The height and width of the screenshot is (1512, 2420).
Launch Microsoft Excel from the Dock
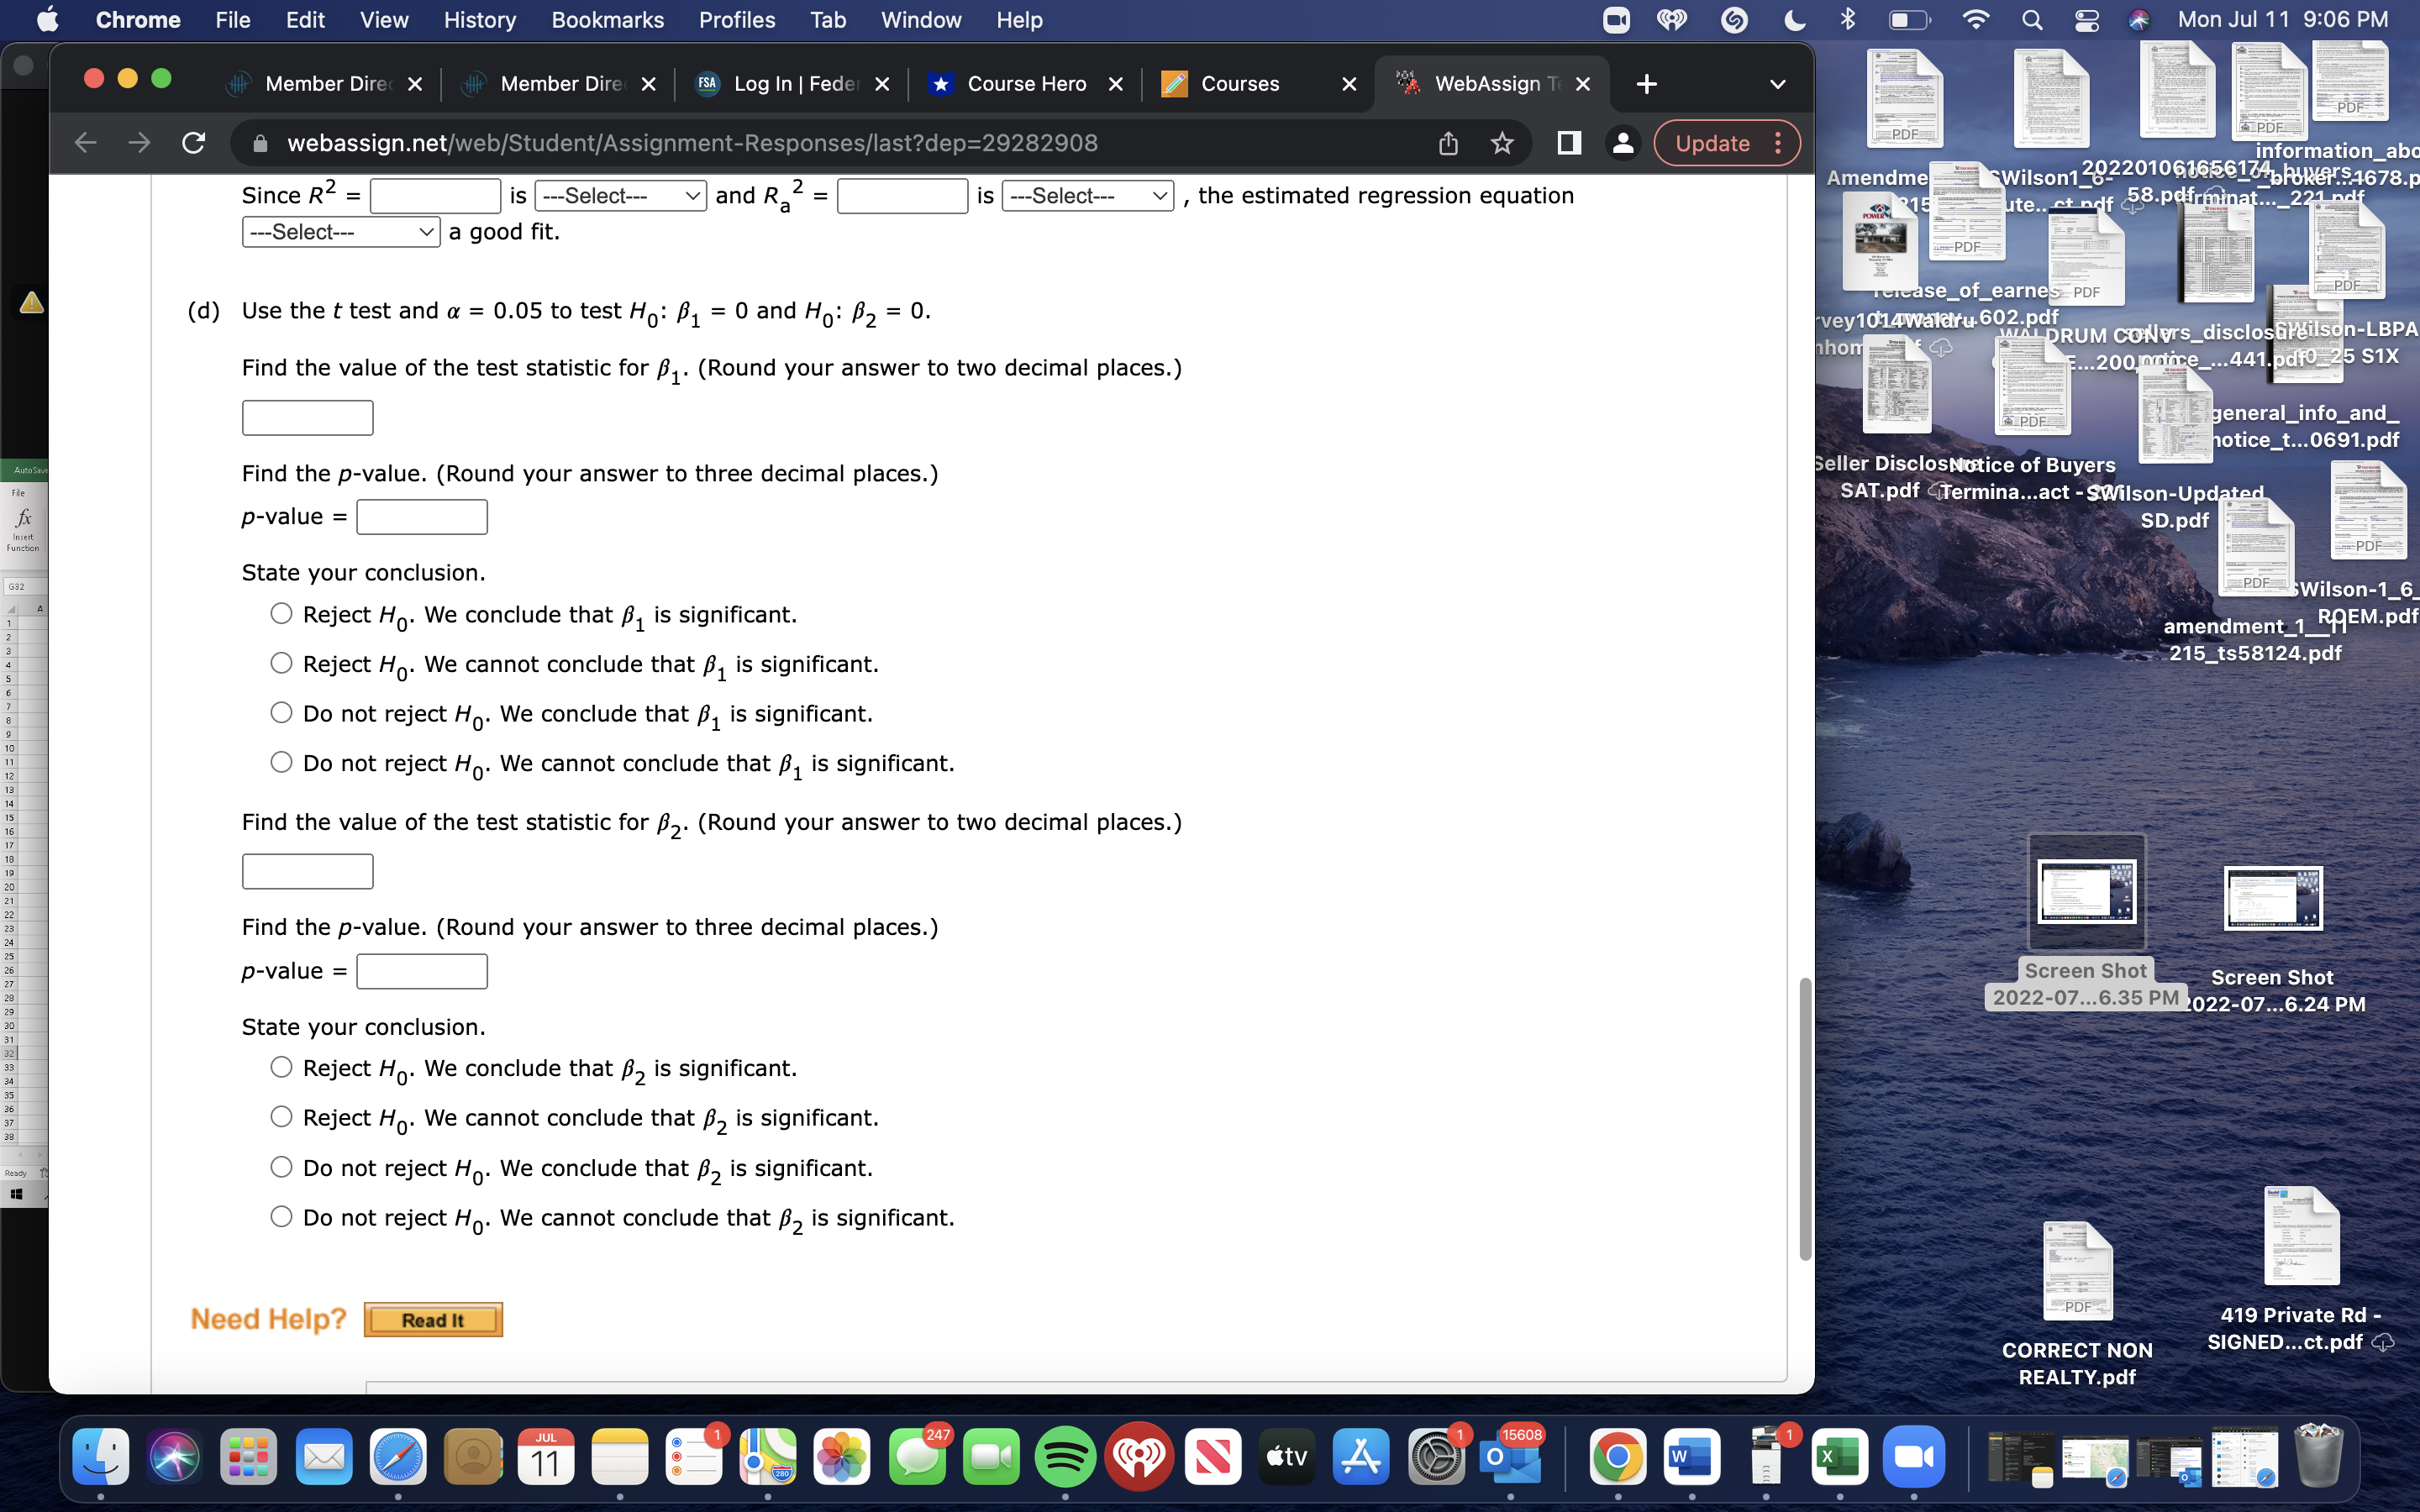point(1841,1458)
